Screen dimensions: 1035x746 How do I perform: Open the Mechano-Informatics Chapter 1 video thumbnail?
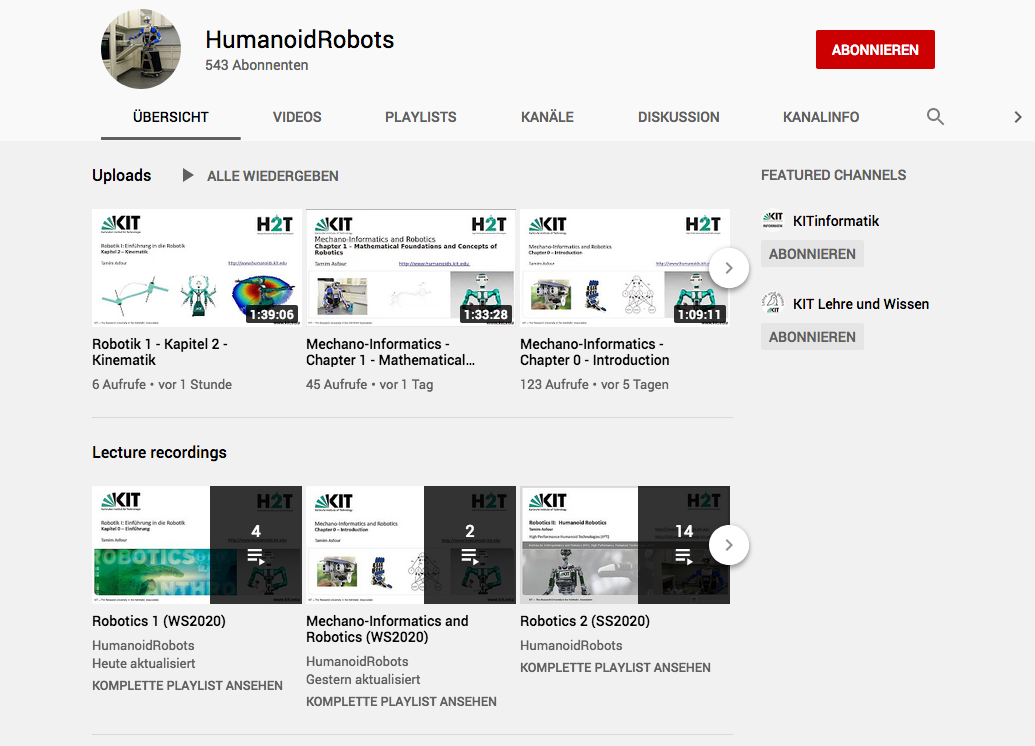(x=411, y=267)
